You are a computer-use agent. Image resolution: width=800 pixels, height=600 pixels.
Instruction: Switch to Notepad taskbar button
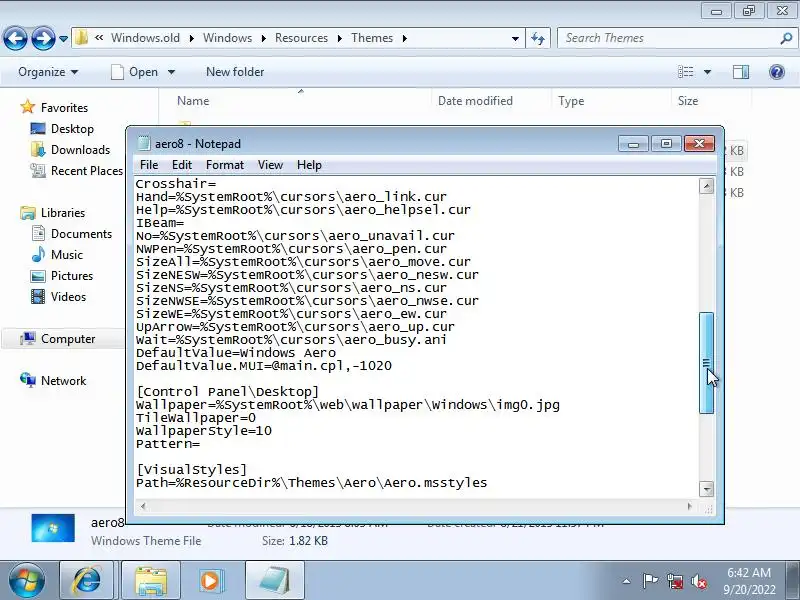tap(275, 580)
